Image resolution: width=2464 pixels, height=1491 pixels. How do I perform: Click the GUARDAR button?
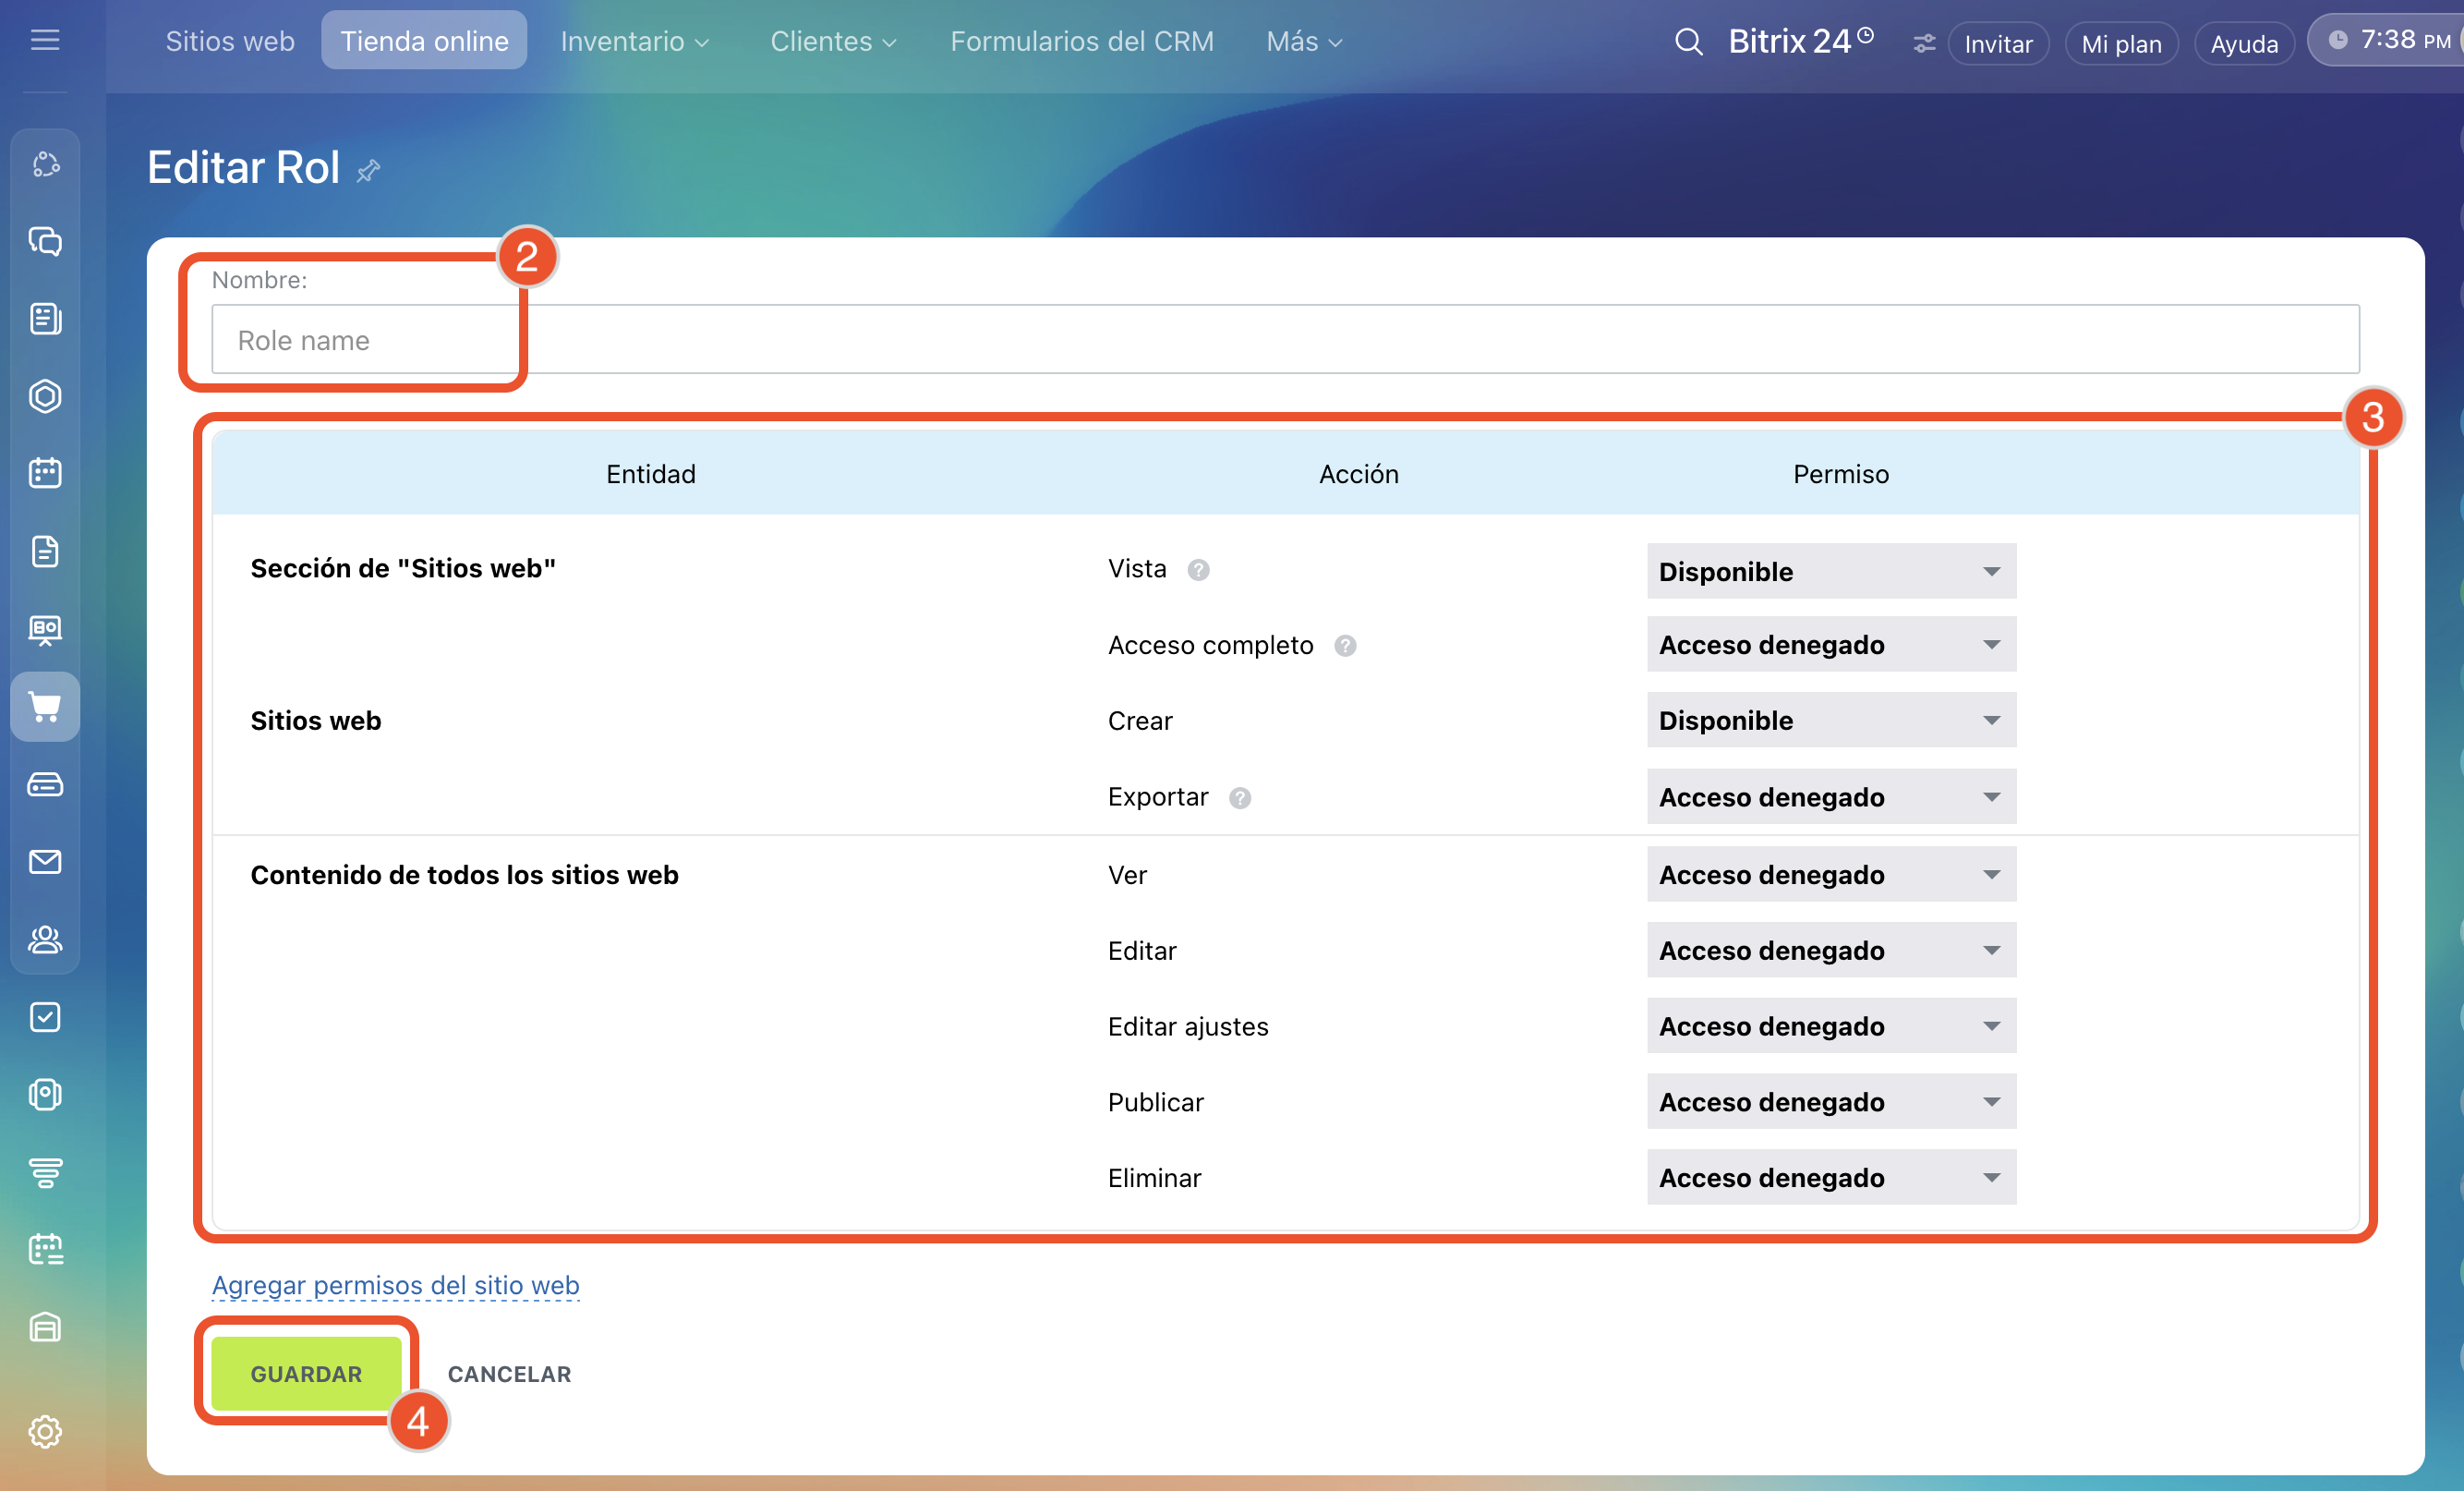coord(306,1373)
